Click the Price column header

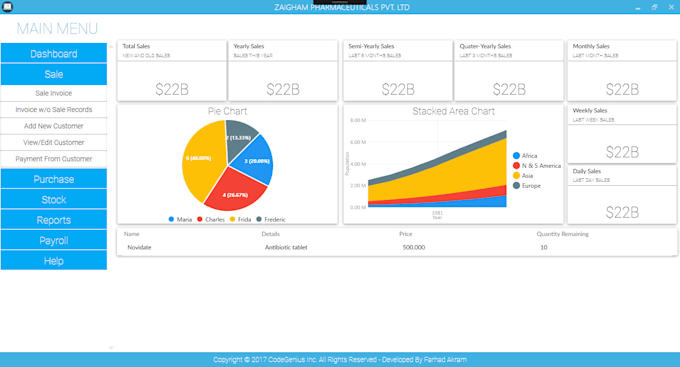405,234
